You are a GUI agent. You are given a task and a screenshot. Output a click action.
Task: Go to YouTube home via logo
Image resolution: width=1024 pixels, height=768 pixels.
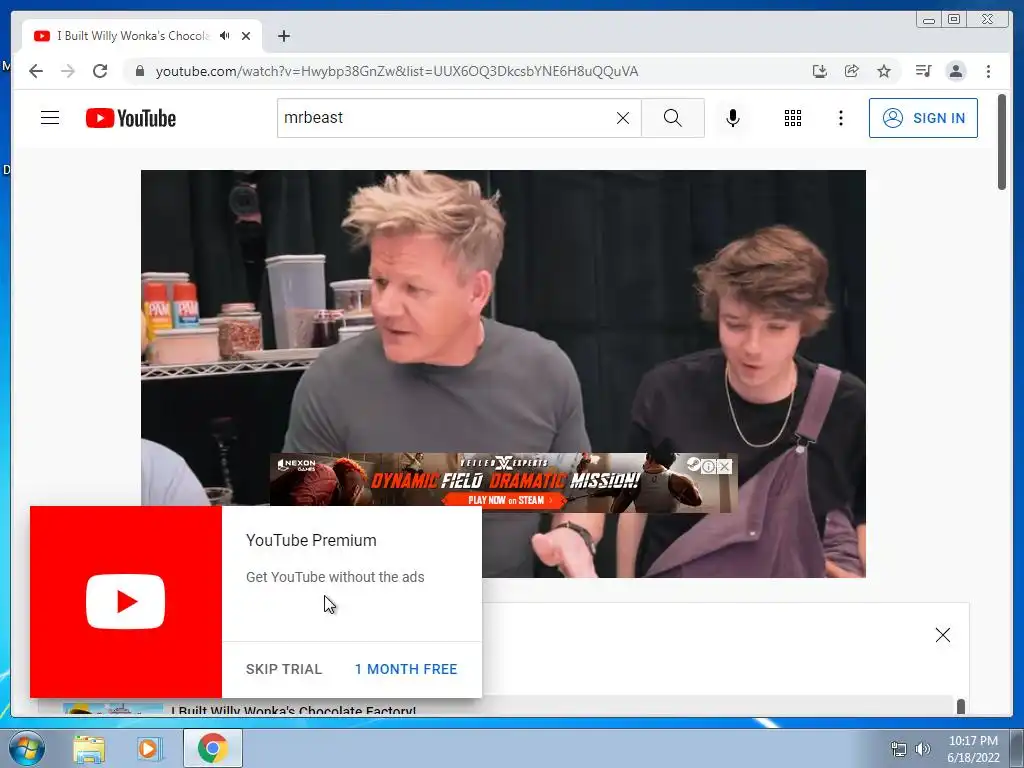click(131, 118)
